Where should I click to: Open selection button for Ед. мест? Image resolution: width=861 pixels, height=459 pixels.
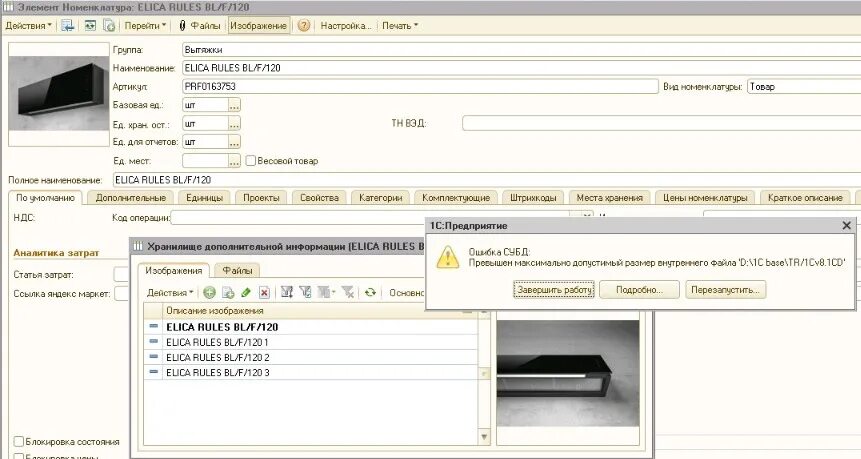tap(234, 161)
